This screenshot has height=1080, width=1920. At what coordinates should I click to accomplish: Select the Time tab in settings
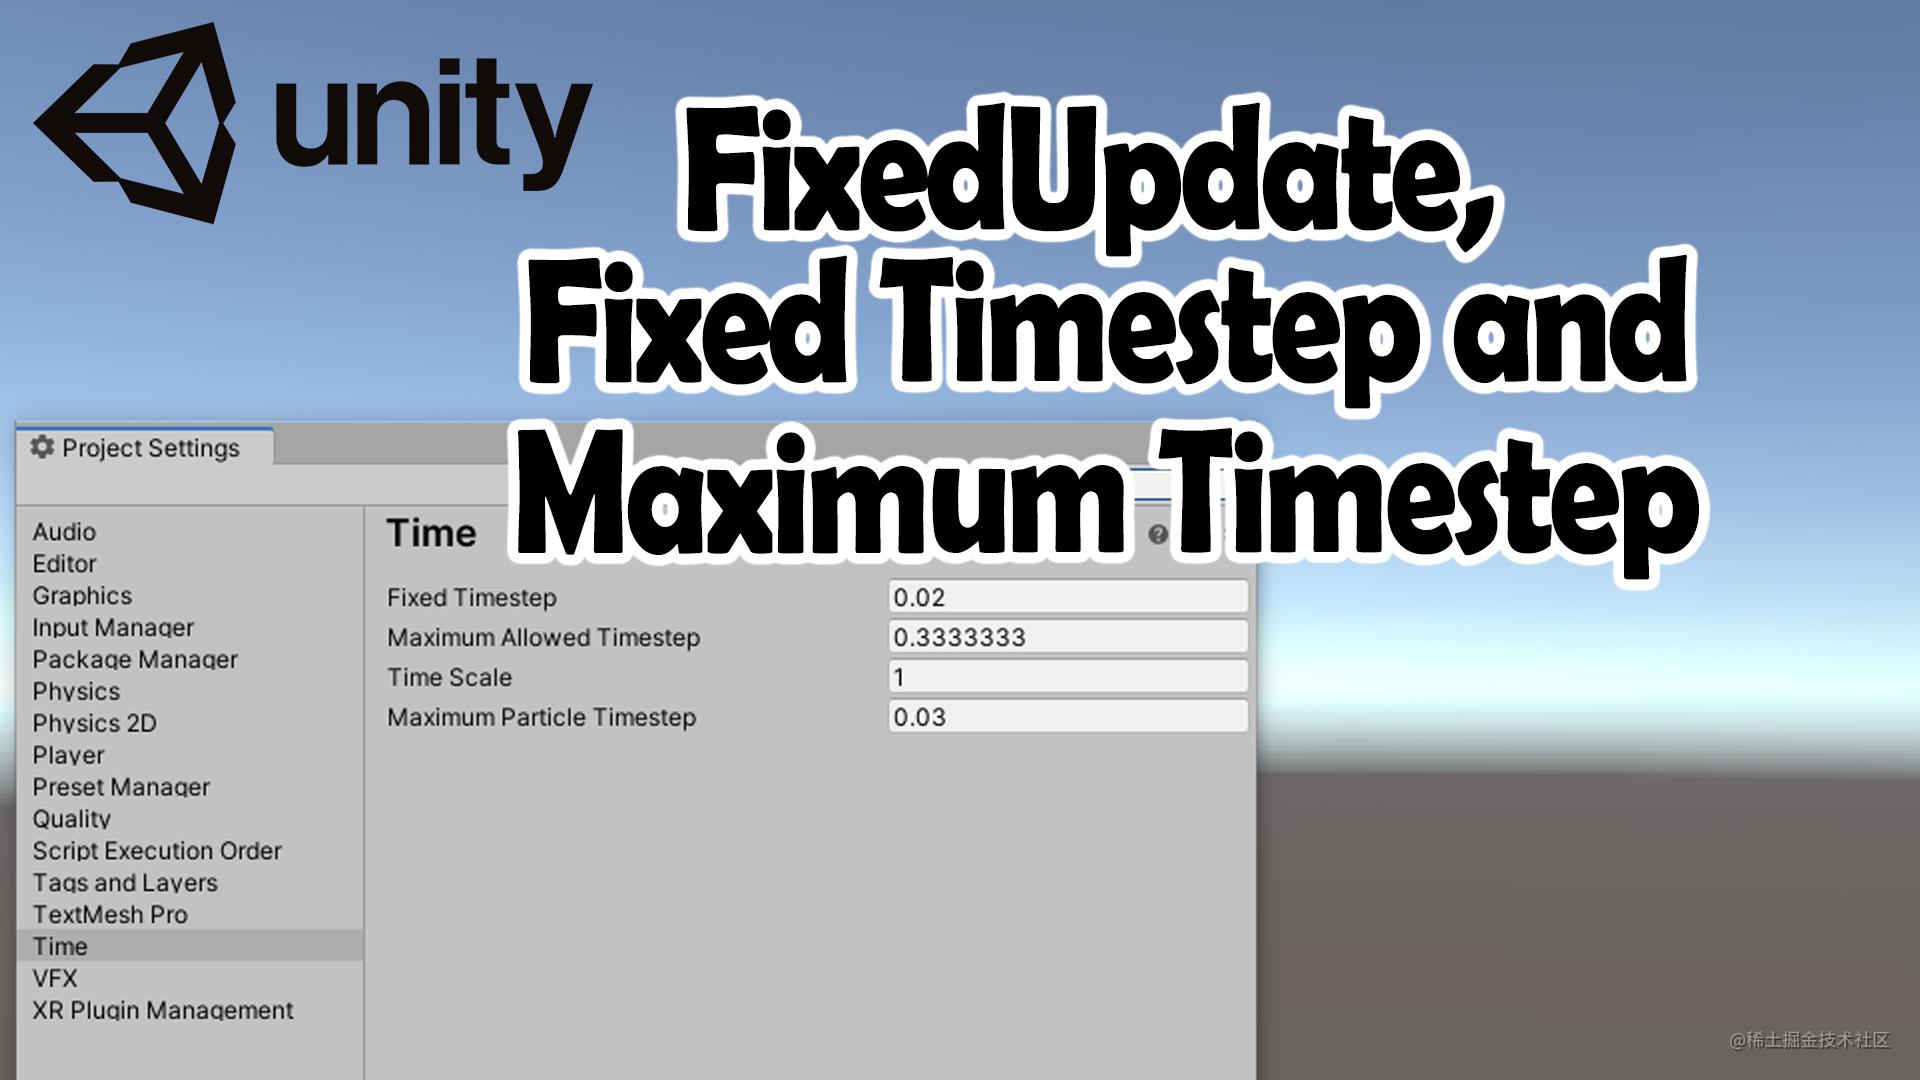click(x=57, y=947)
